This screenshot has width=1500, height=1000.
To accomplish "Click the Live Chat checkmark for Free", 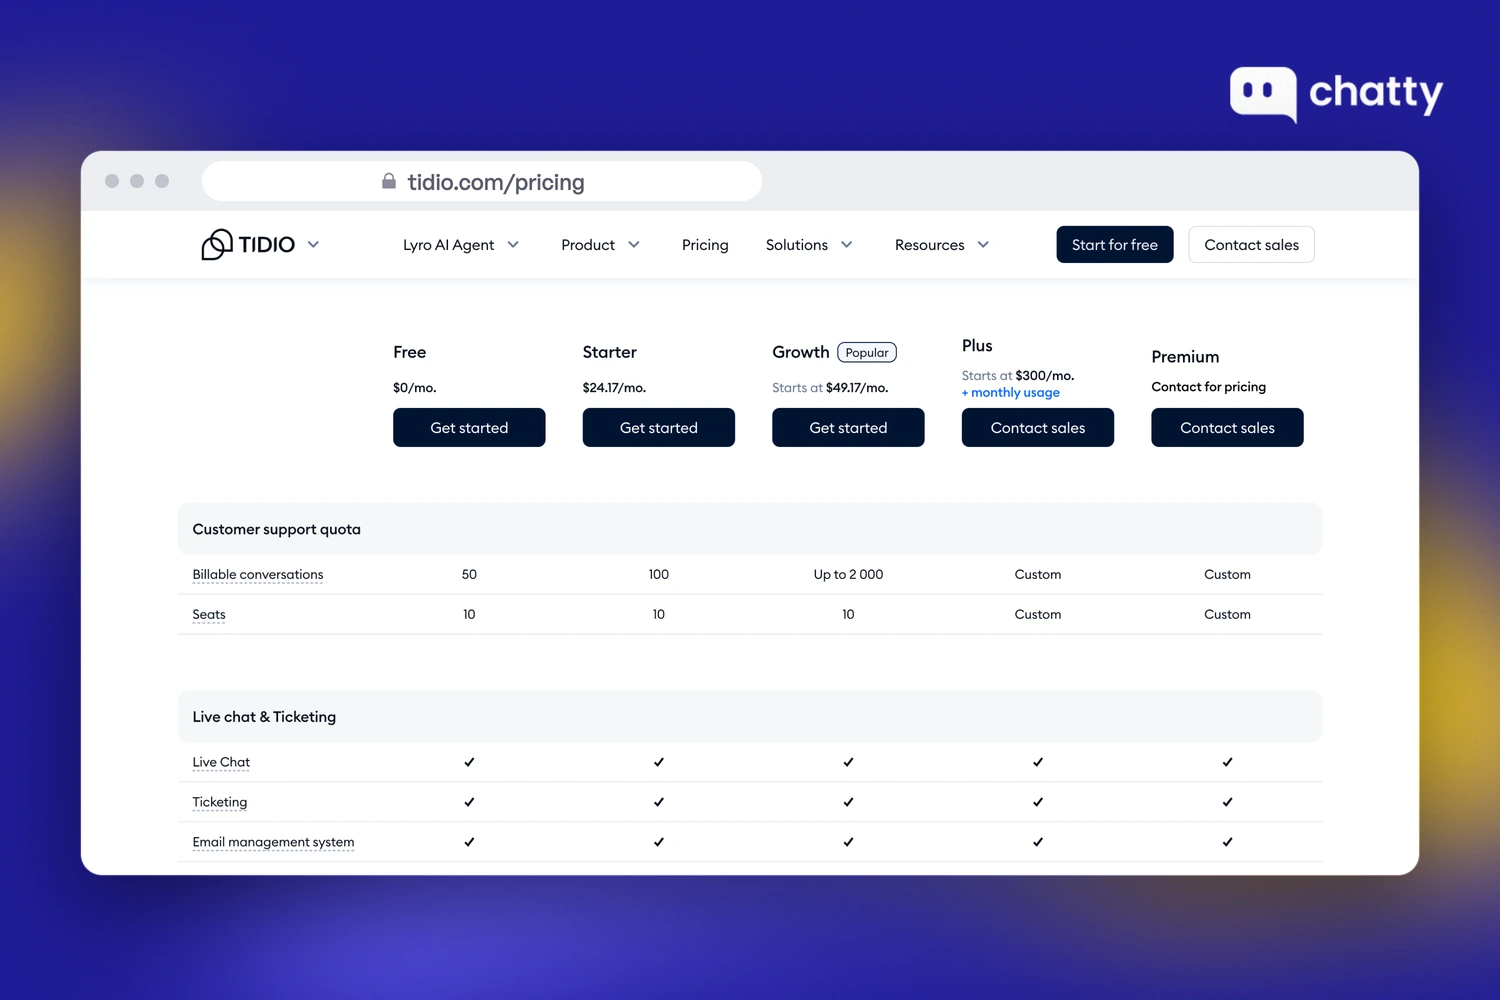I will pyautogui.click(x=469, y=762).
